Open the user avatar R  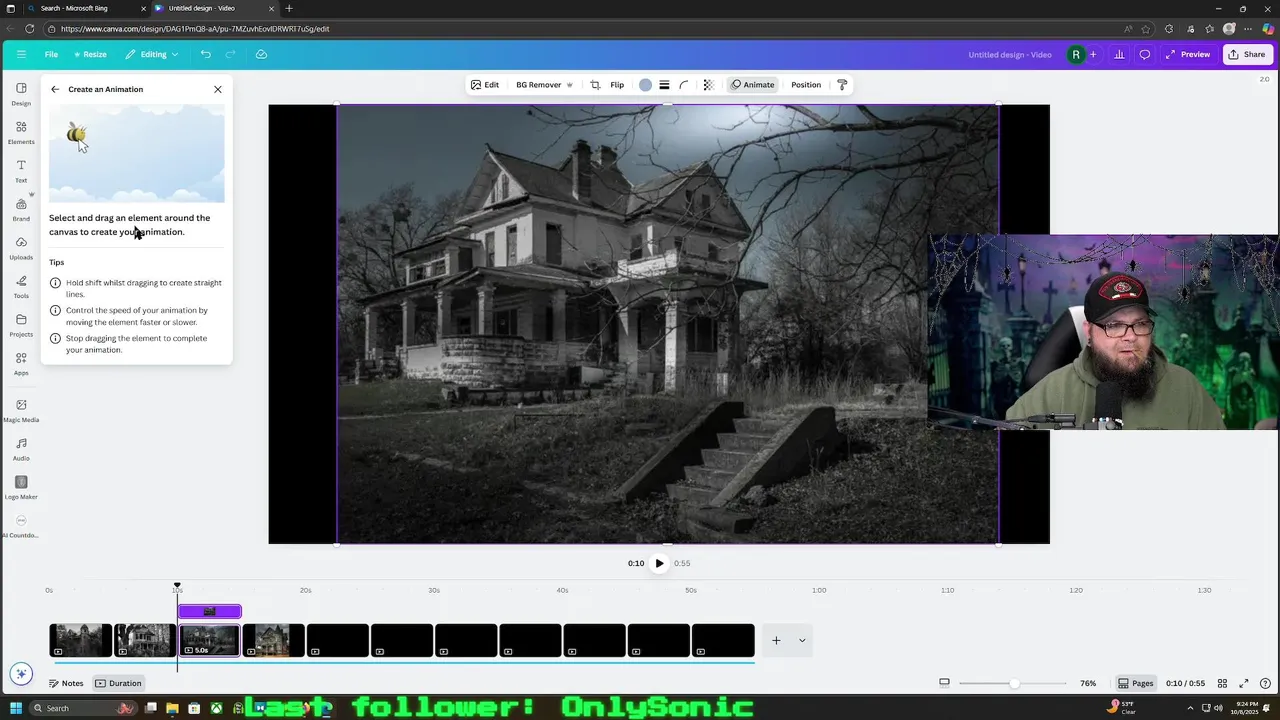(1076, 54)
